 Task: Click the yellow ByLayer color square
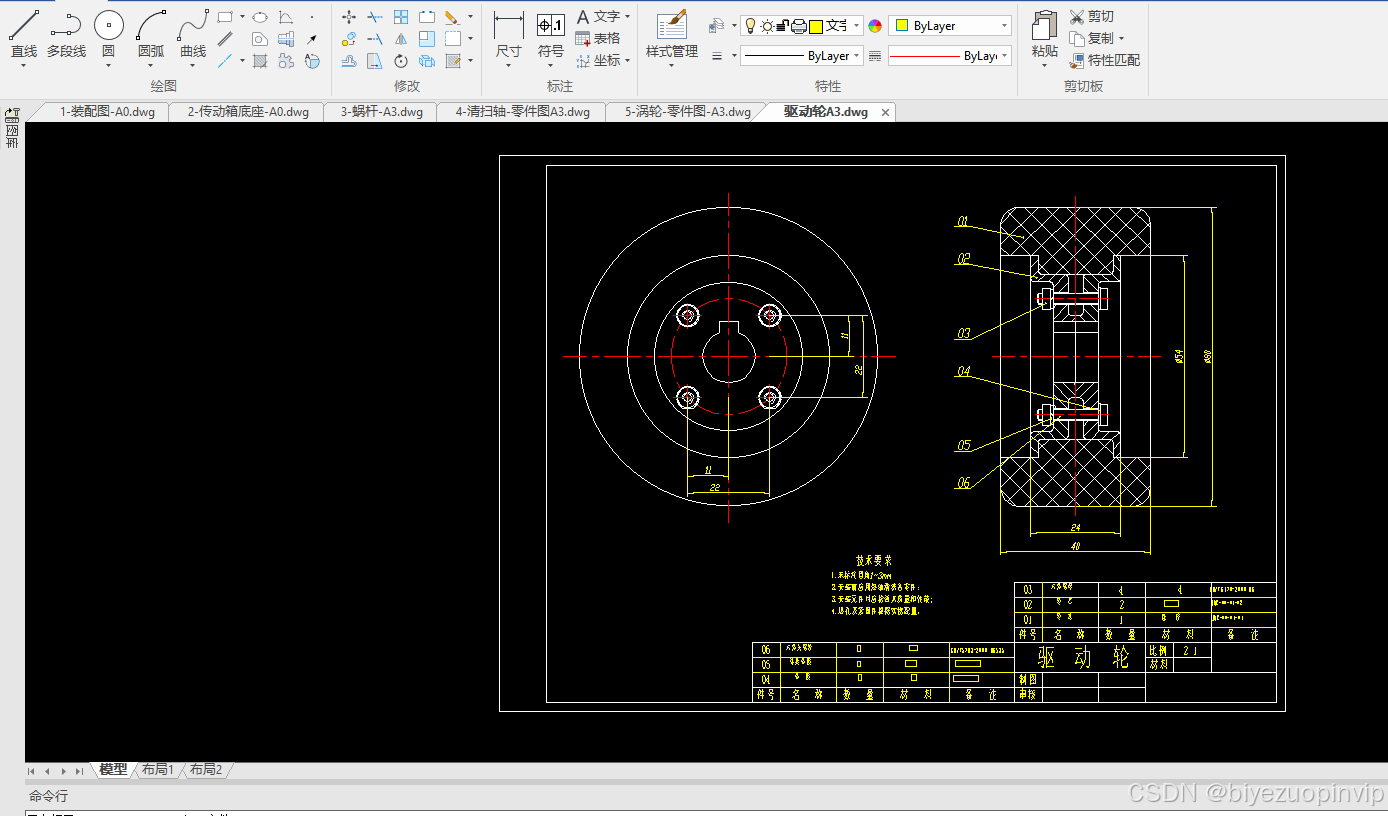903,25
